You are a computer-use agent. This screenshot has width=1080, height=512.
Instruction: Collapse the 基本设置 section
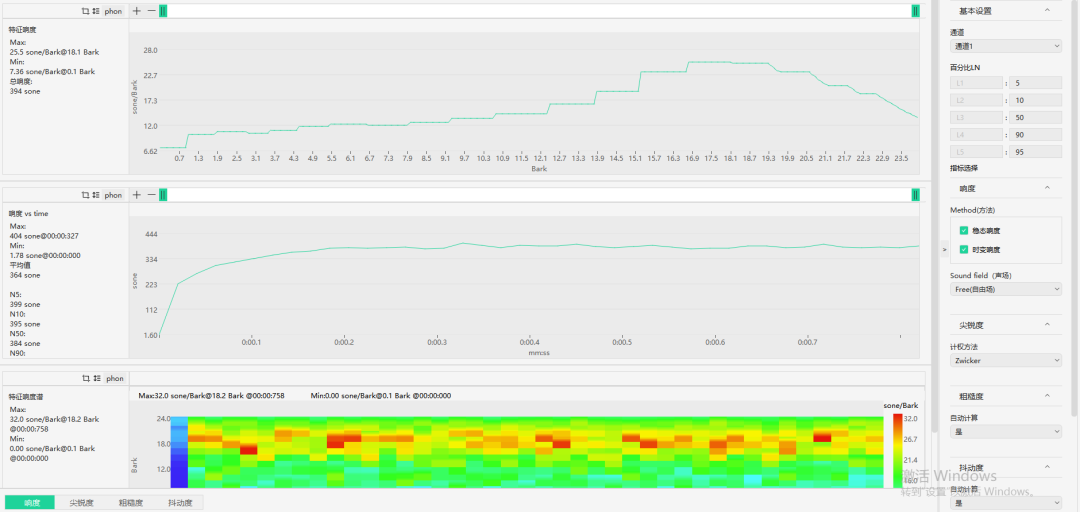[x=1047, y=10]
